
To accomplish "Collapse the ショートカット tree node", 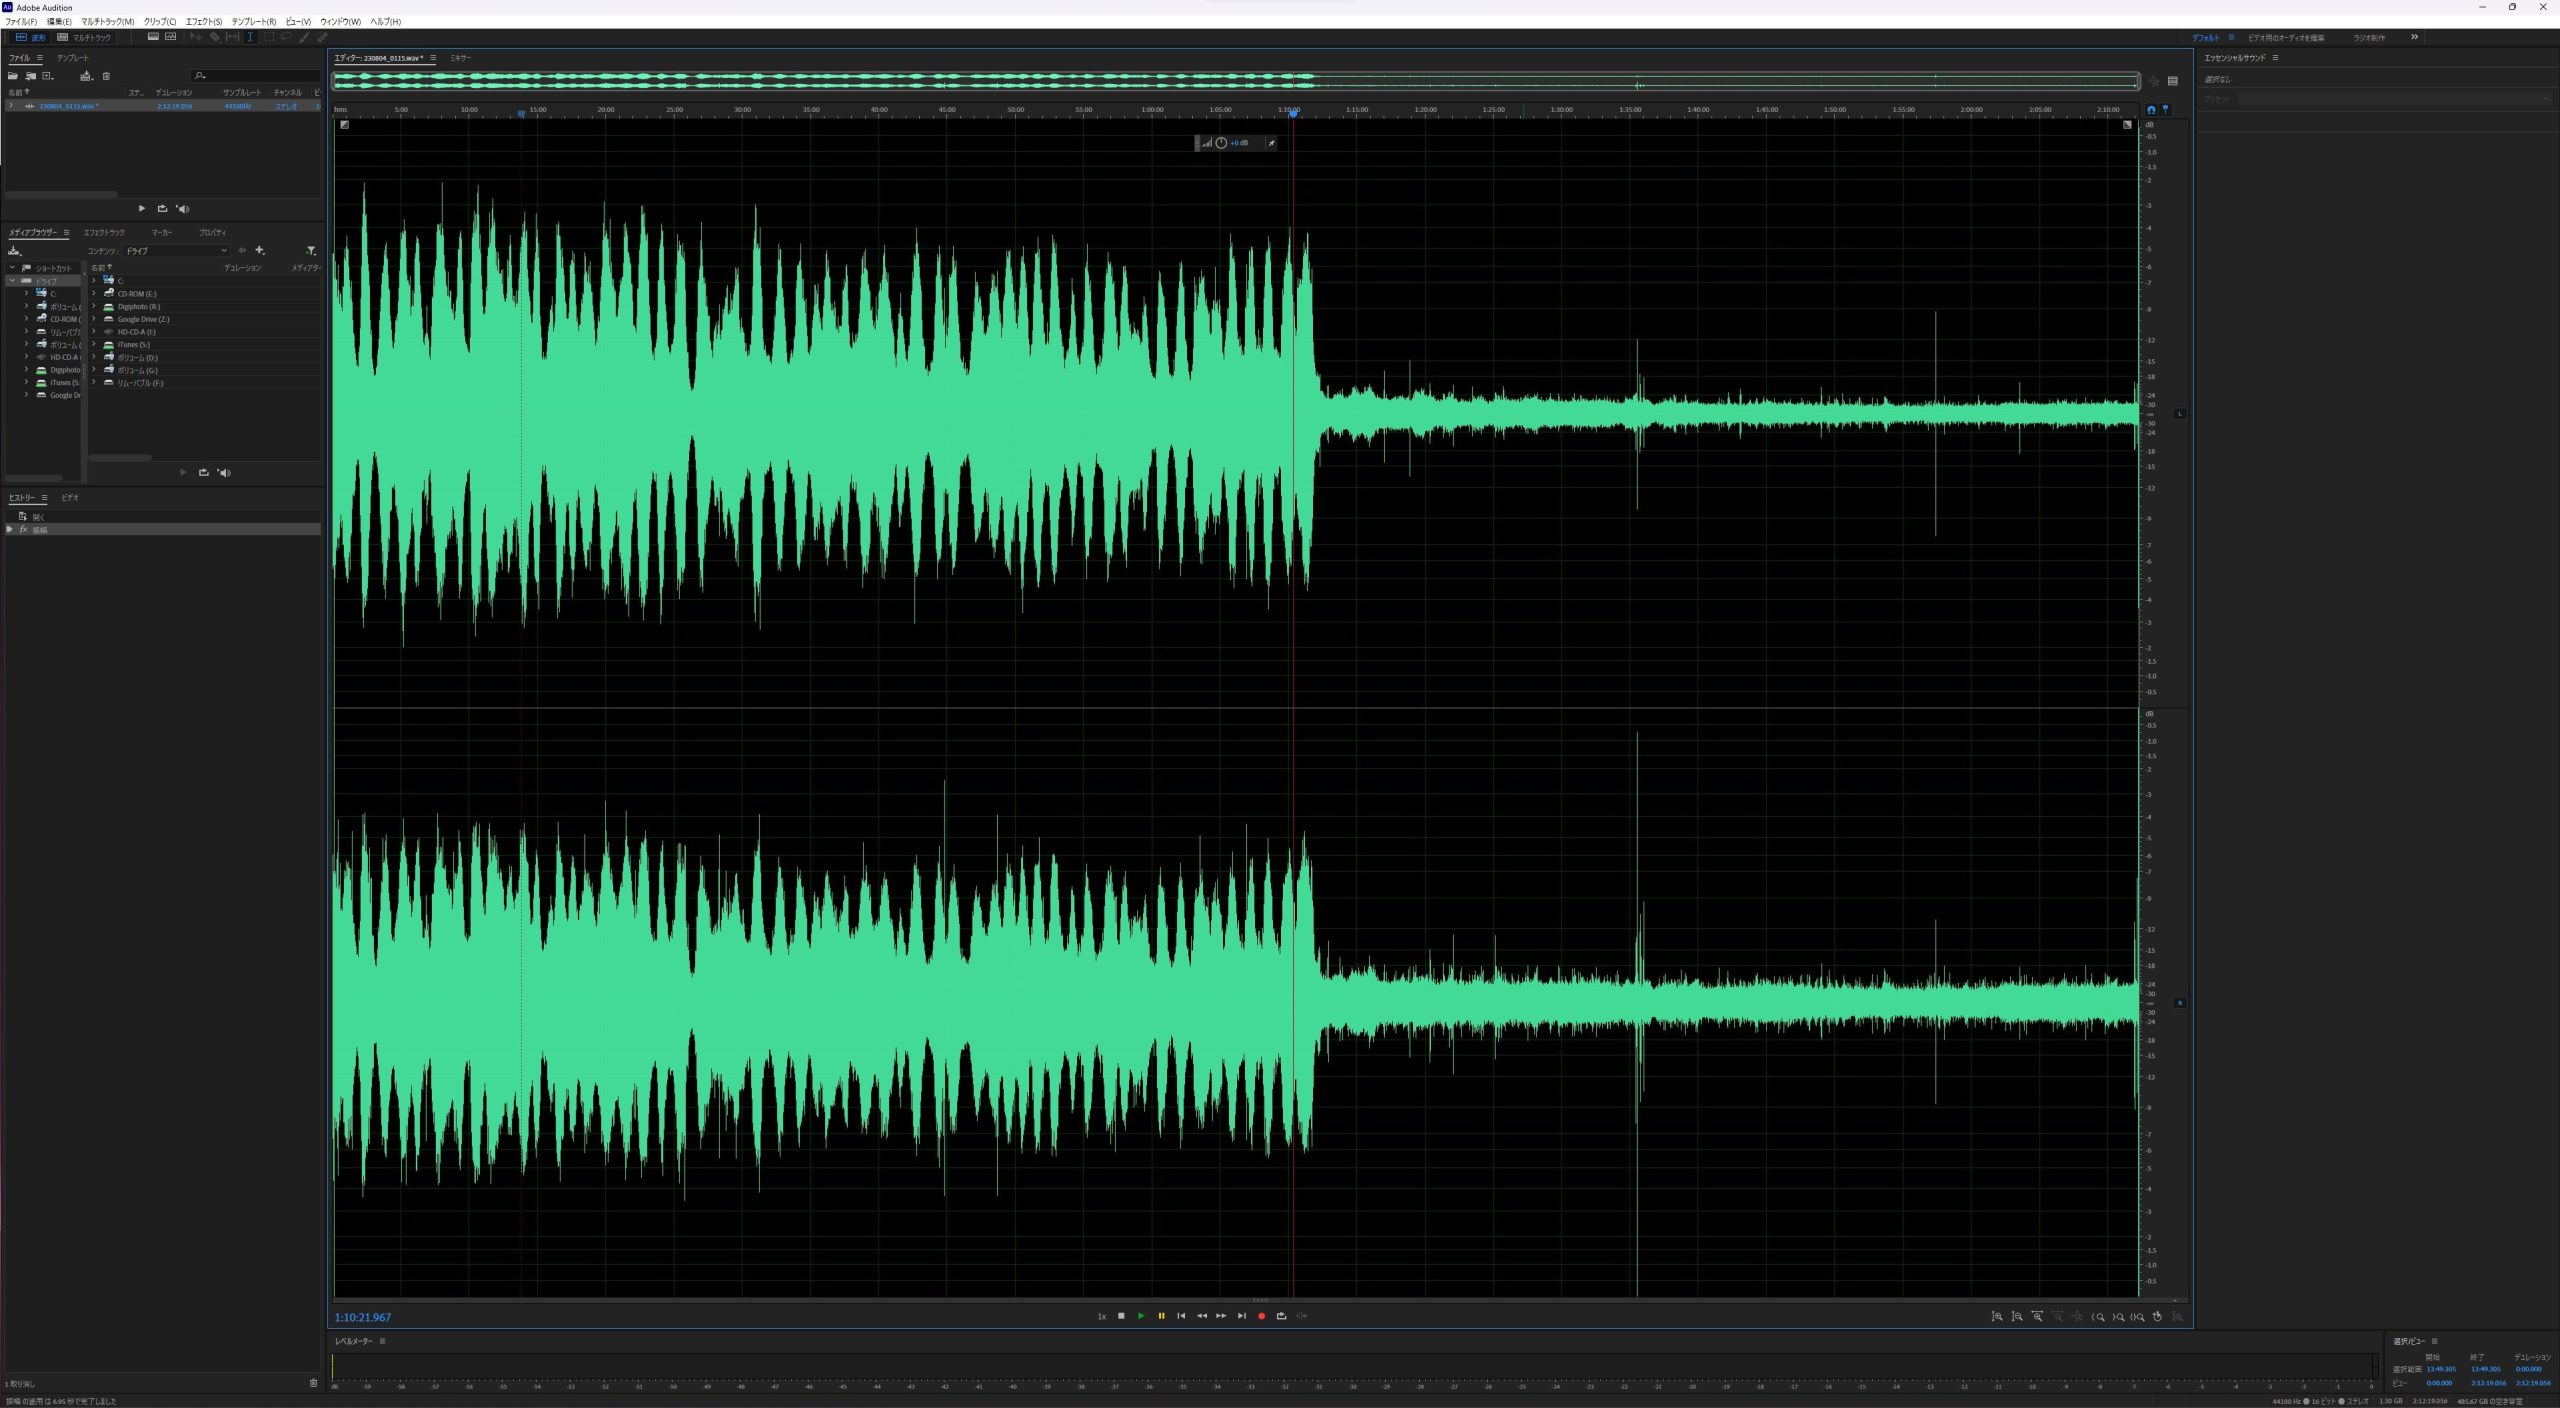I will 12,268.
